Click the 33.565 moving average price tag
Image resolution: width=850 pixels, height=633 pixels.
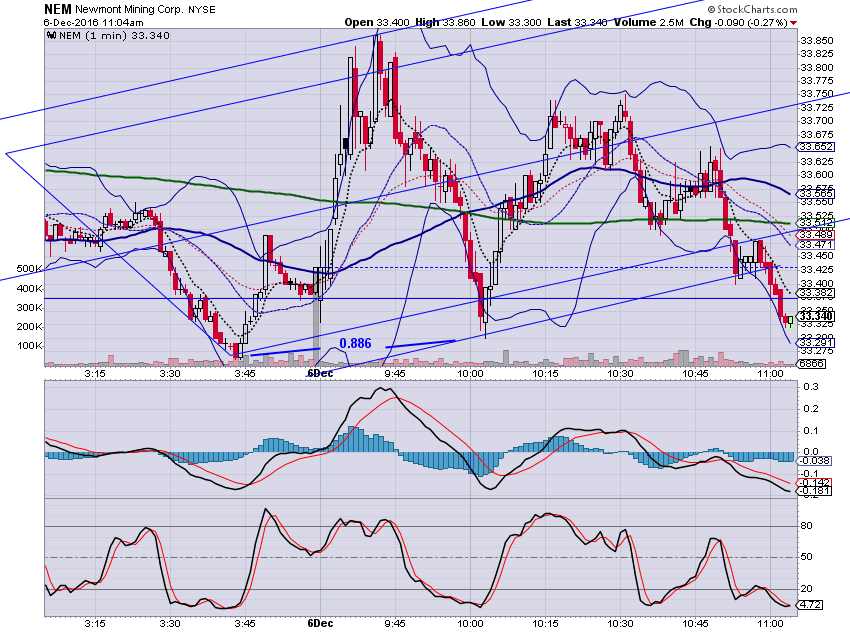coord(816,193)
